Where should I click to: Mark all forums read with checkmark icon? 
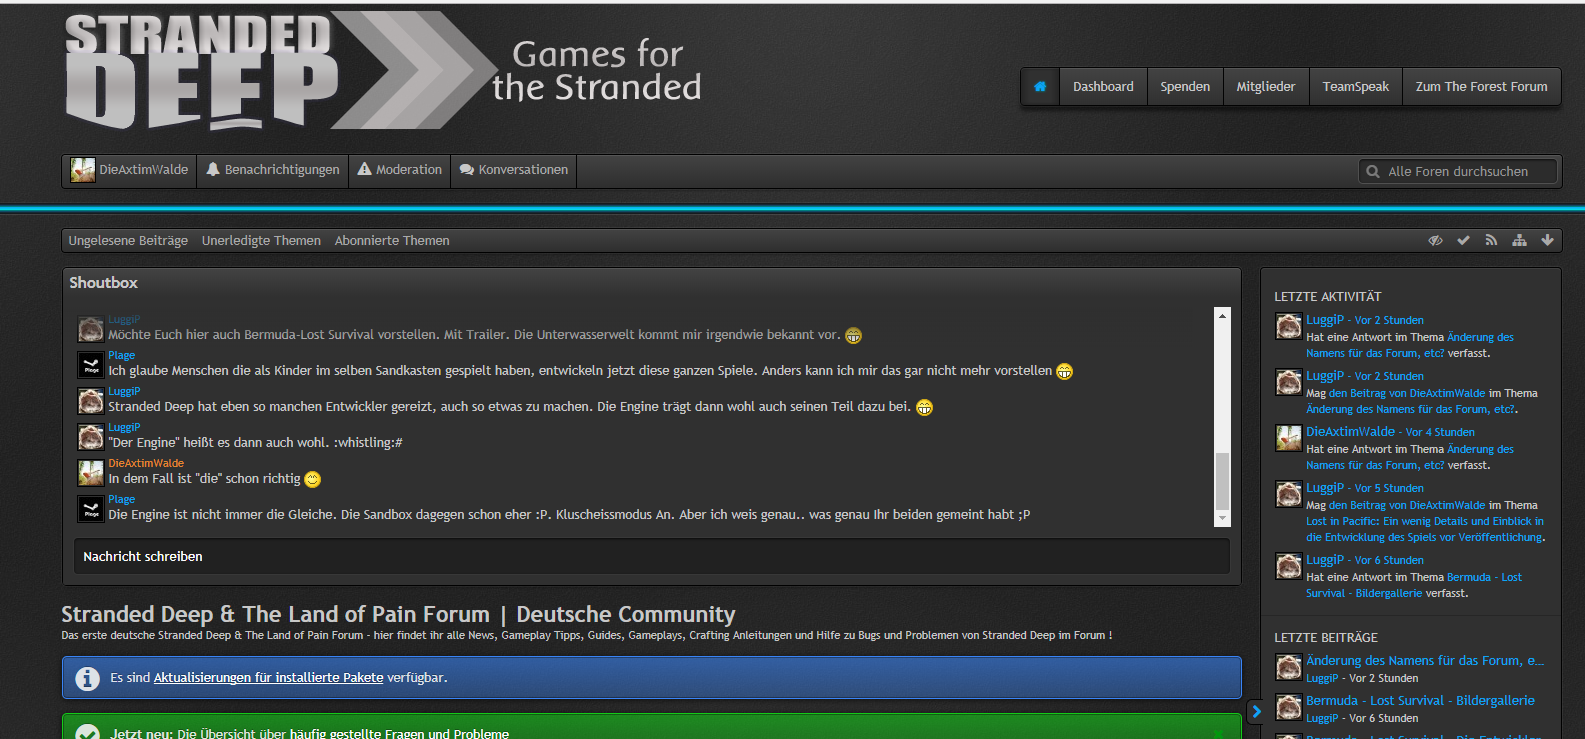(1463, 241)
